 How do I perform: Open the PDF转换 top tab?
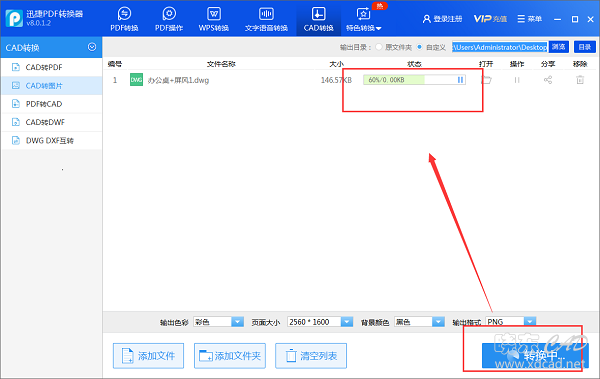(x=124, y=19)
